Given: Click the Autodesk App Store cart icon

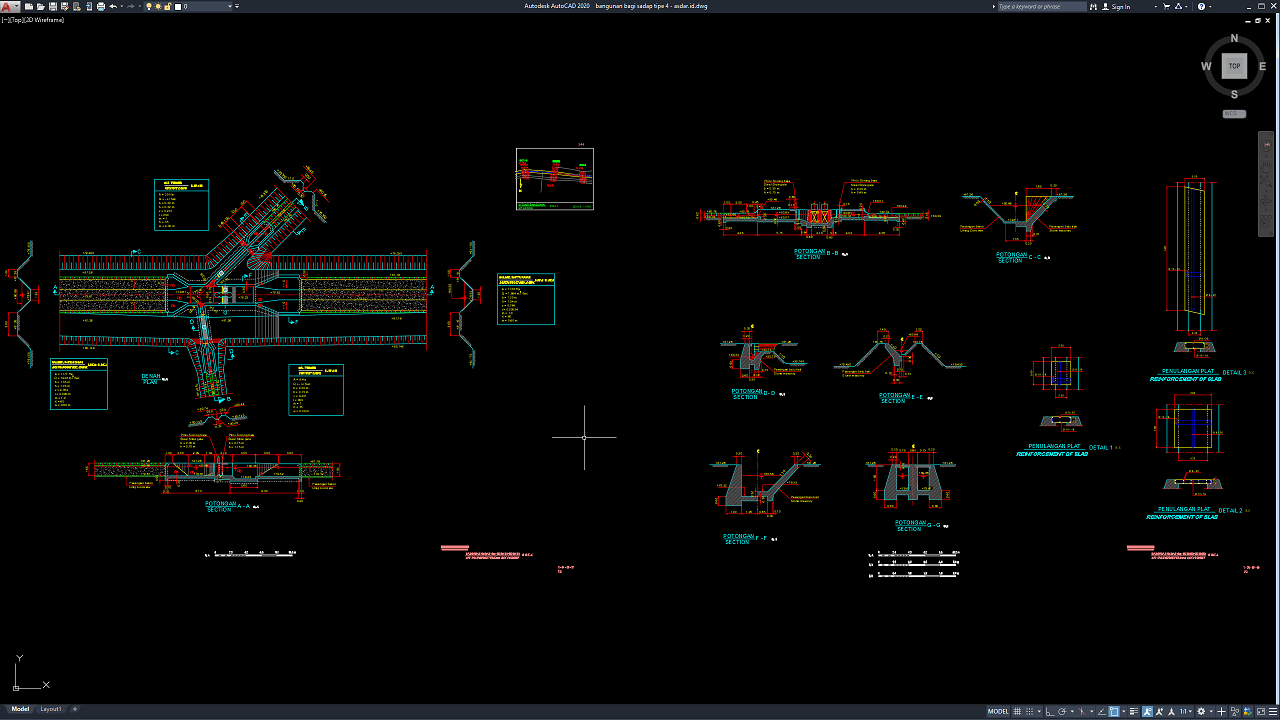Looking at the screenshot, I should click(1169, 6).
